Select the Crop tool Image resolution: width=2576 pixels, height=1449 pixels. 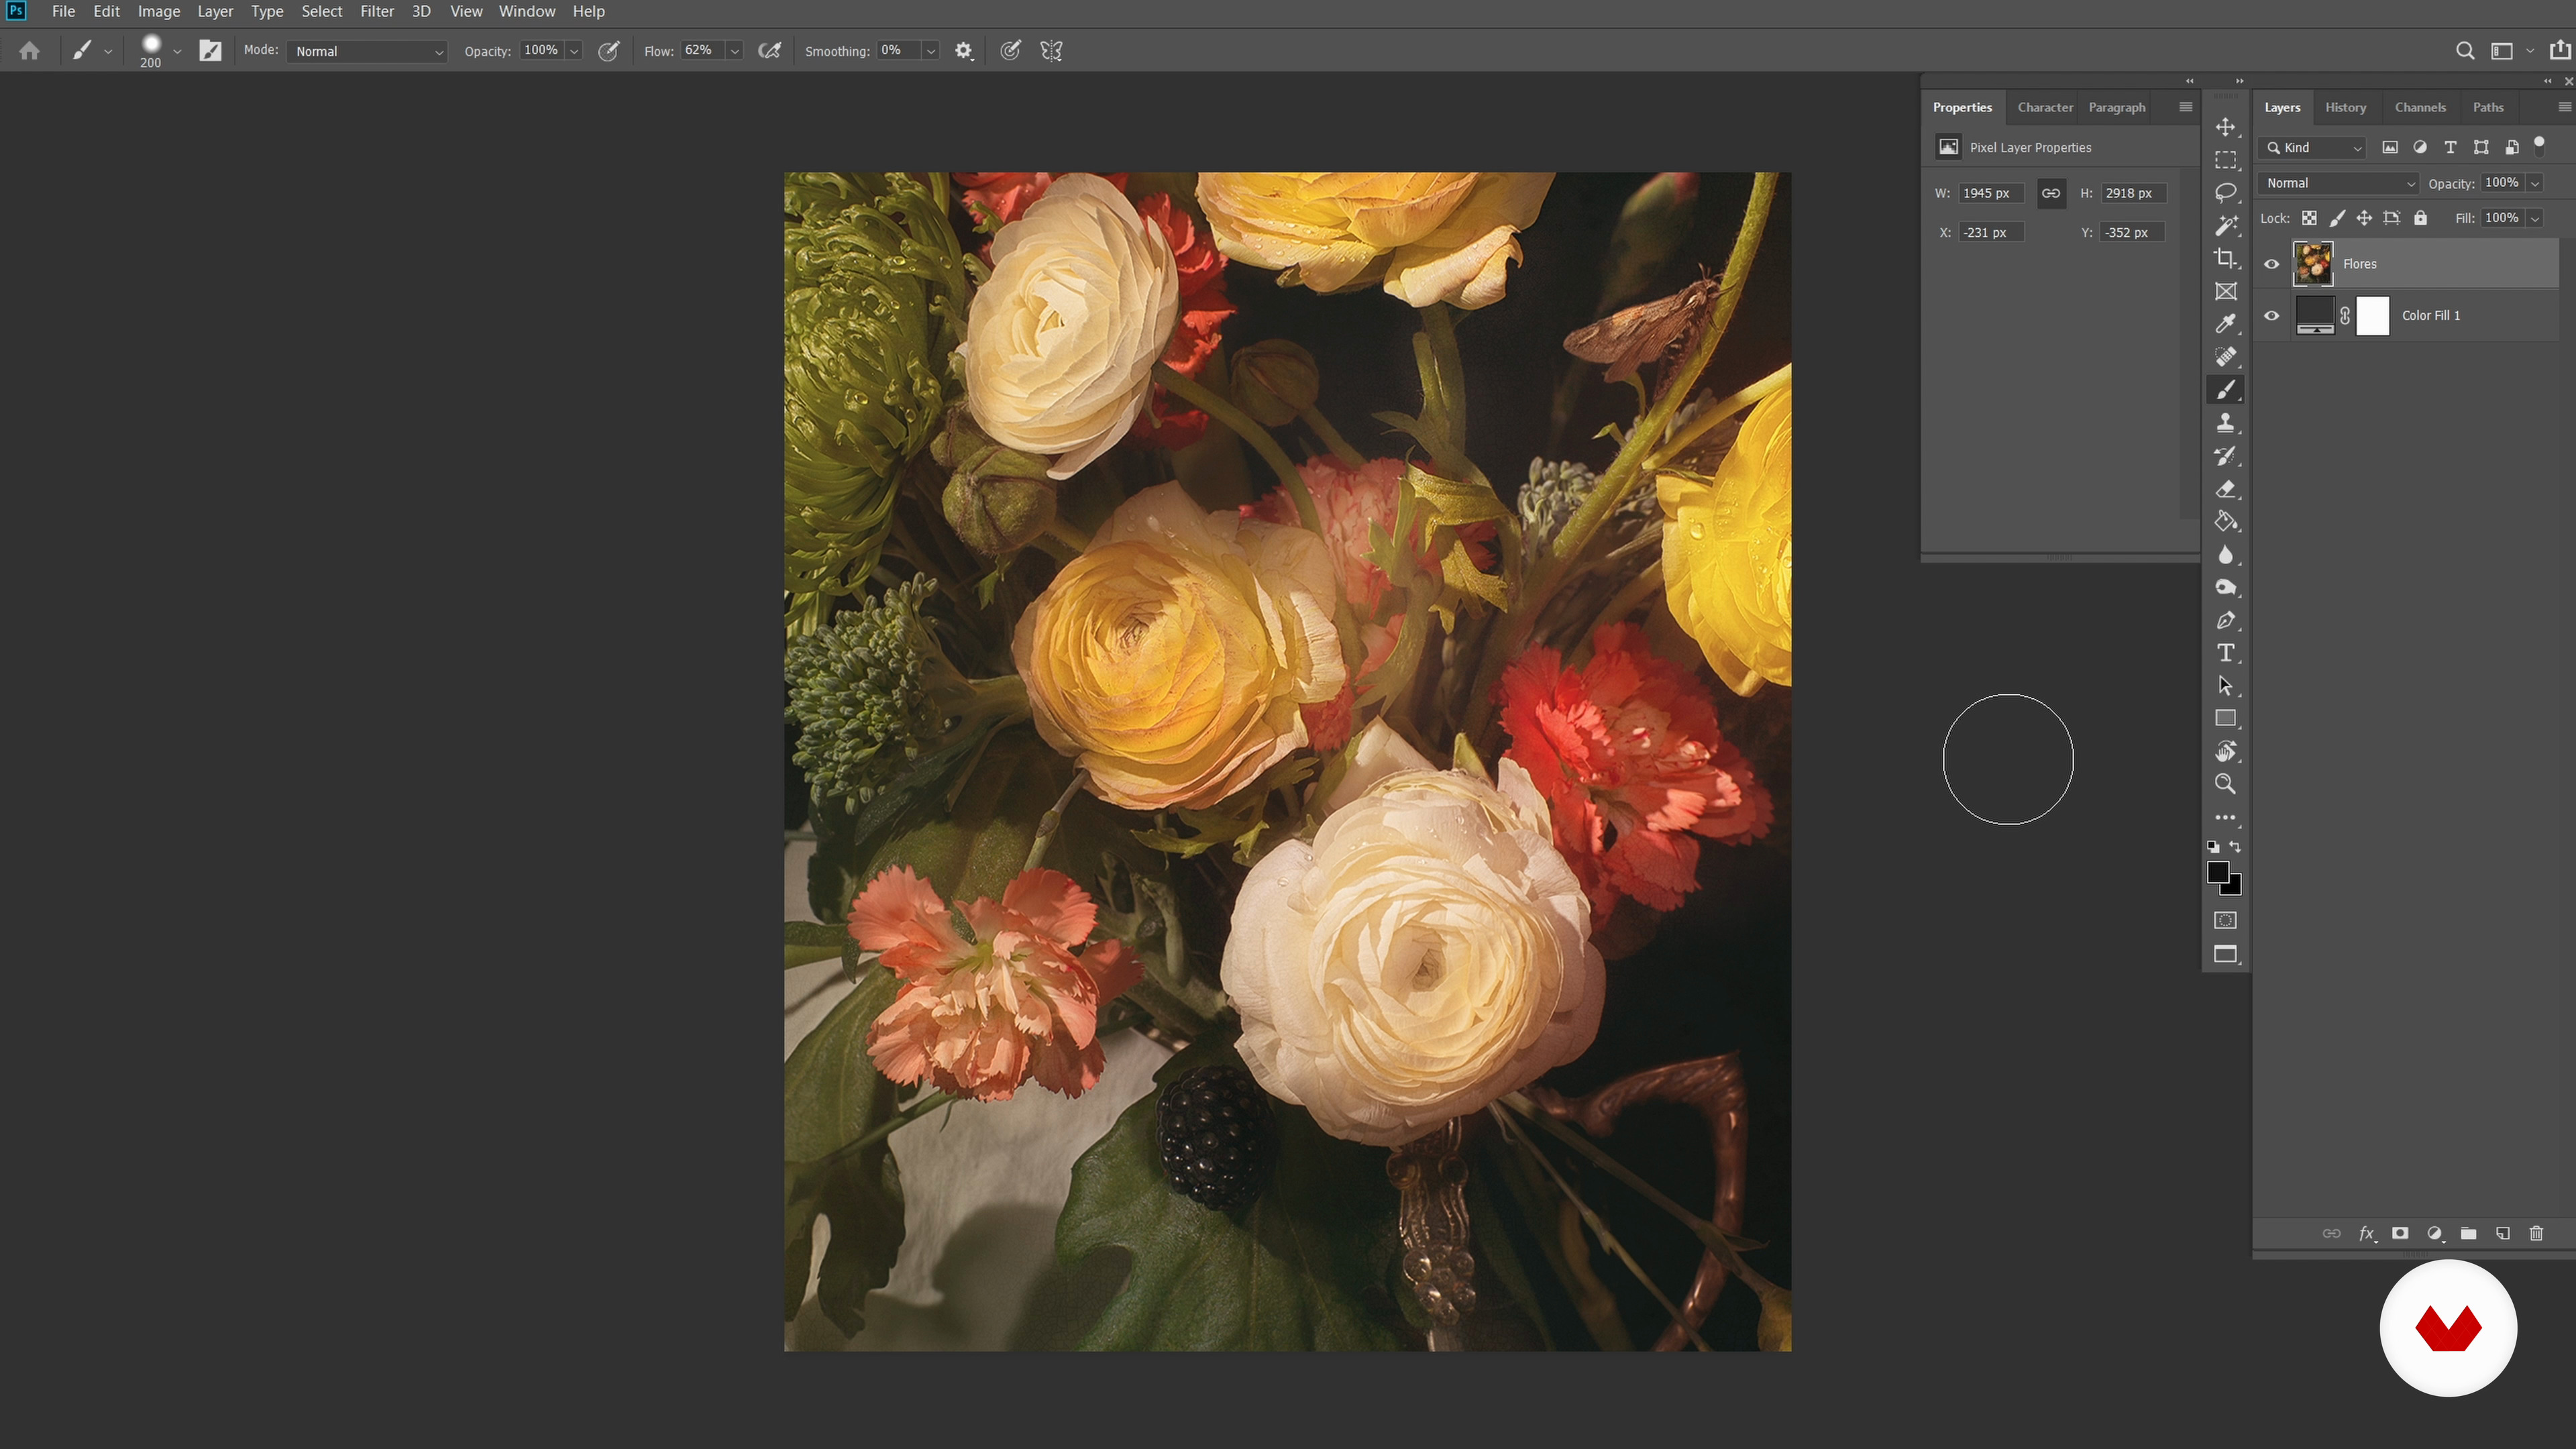2225,258
